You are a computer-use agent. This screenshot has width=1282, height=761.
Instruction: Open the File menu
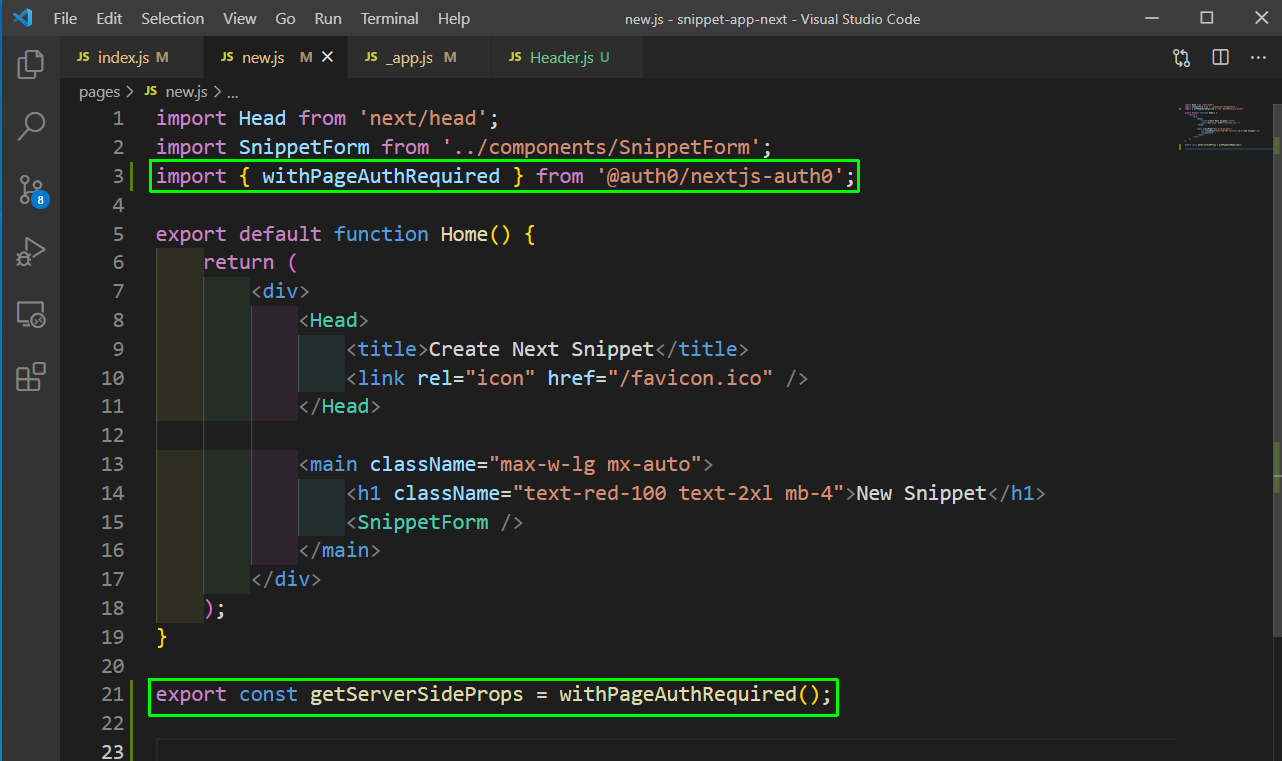(x=65, y=19)
